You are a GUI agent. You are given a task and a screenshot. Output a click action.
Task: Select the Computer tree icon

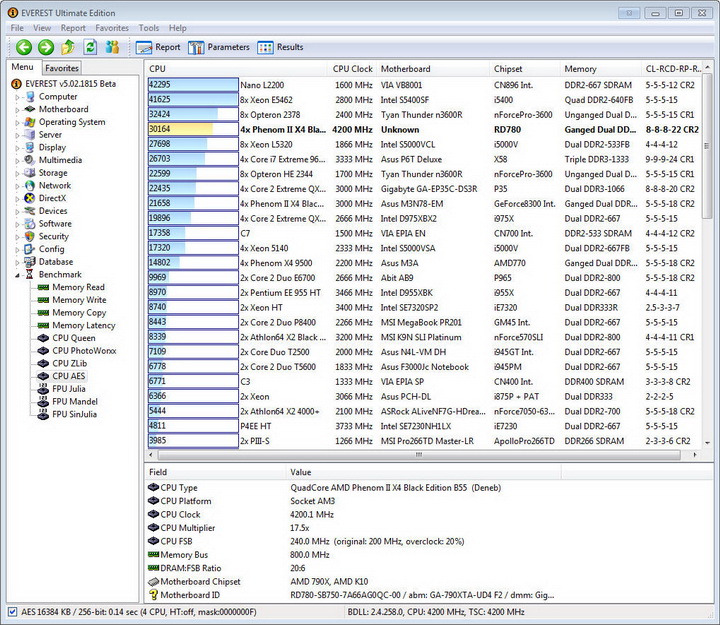30,97
